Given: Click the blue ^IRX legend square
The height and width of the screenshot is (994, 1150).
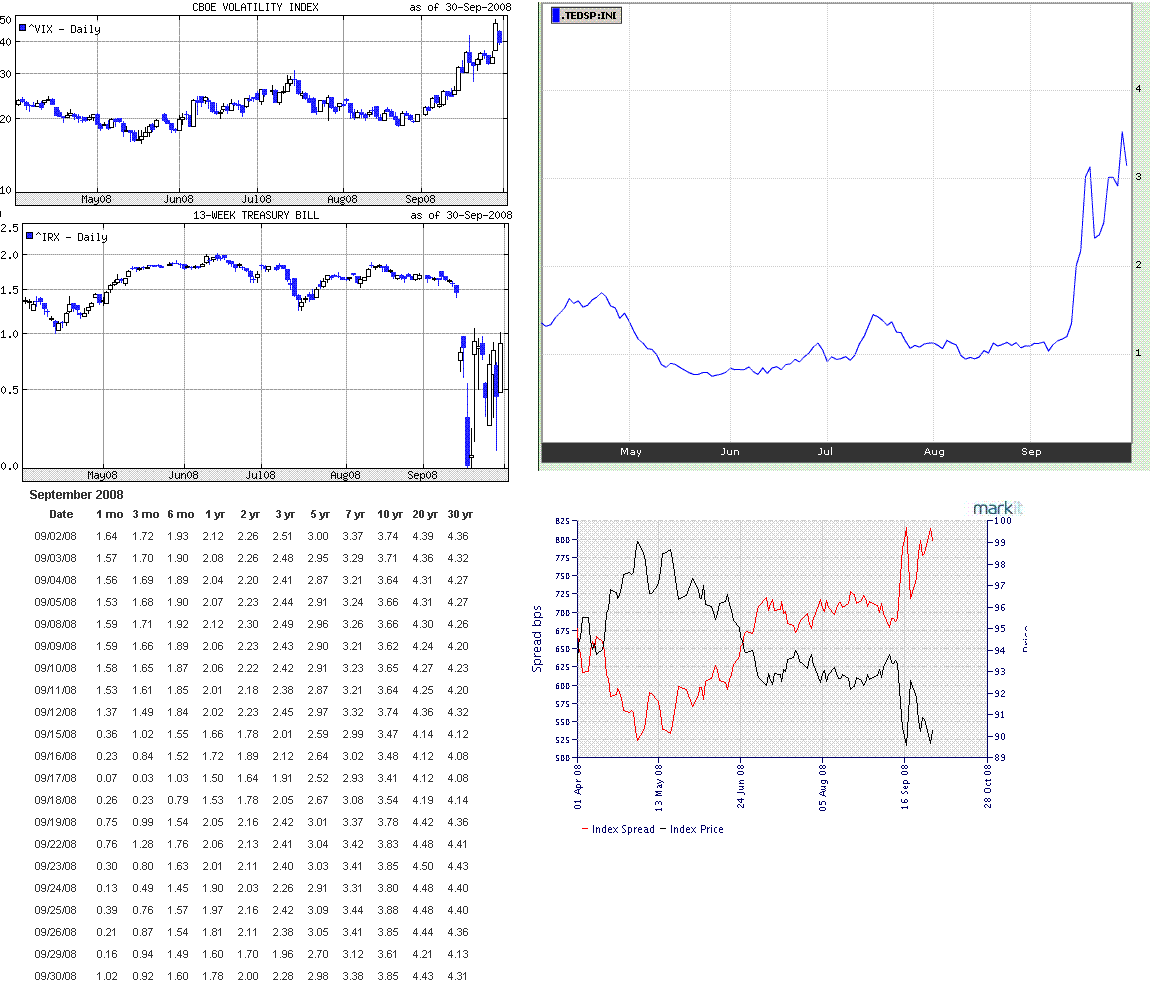Looking at the screenshot, I should 29,237.
